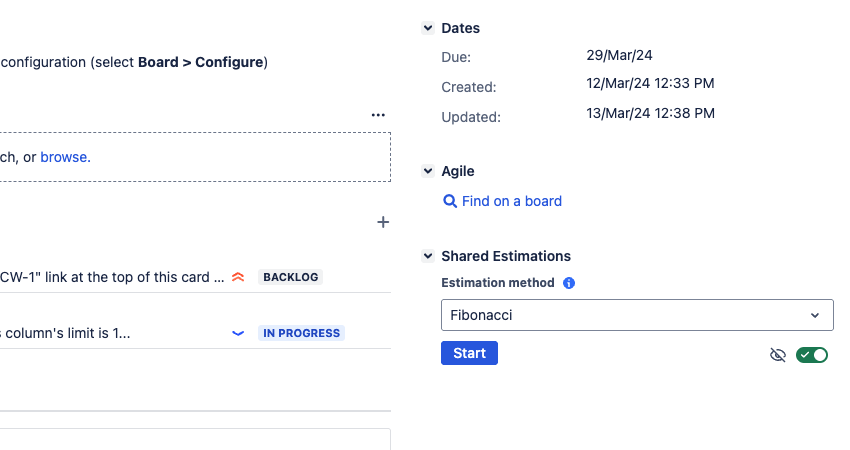The height and width of the screenshot is (450, 850).
Task: Open the Fibonacci estimation method dropdown
Action: (x=637, y=315)
